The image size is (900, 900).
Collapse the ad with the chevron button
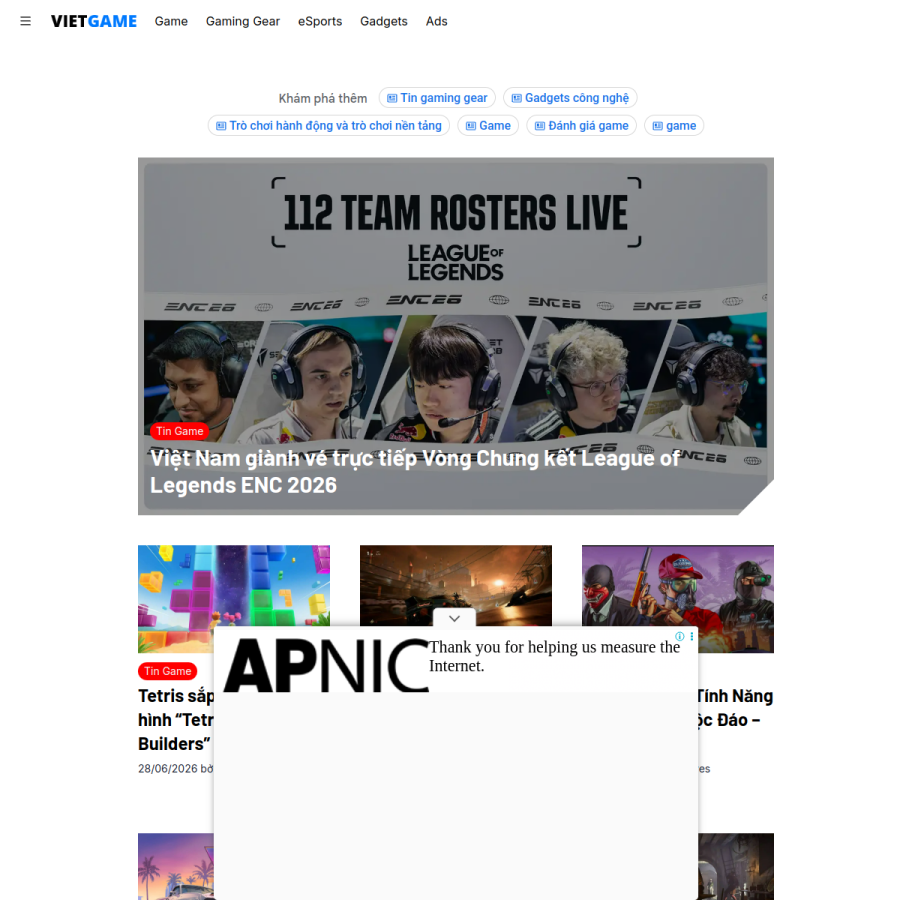tap(455, 618)
